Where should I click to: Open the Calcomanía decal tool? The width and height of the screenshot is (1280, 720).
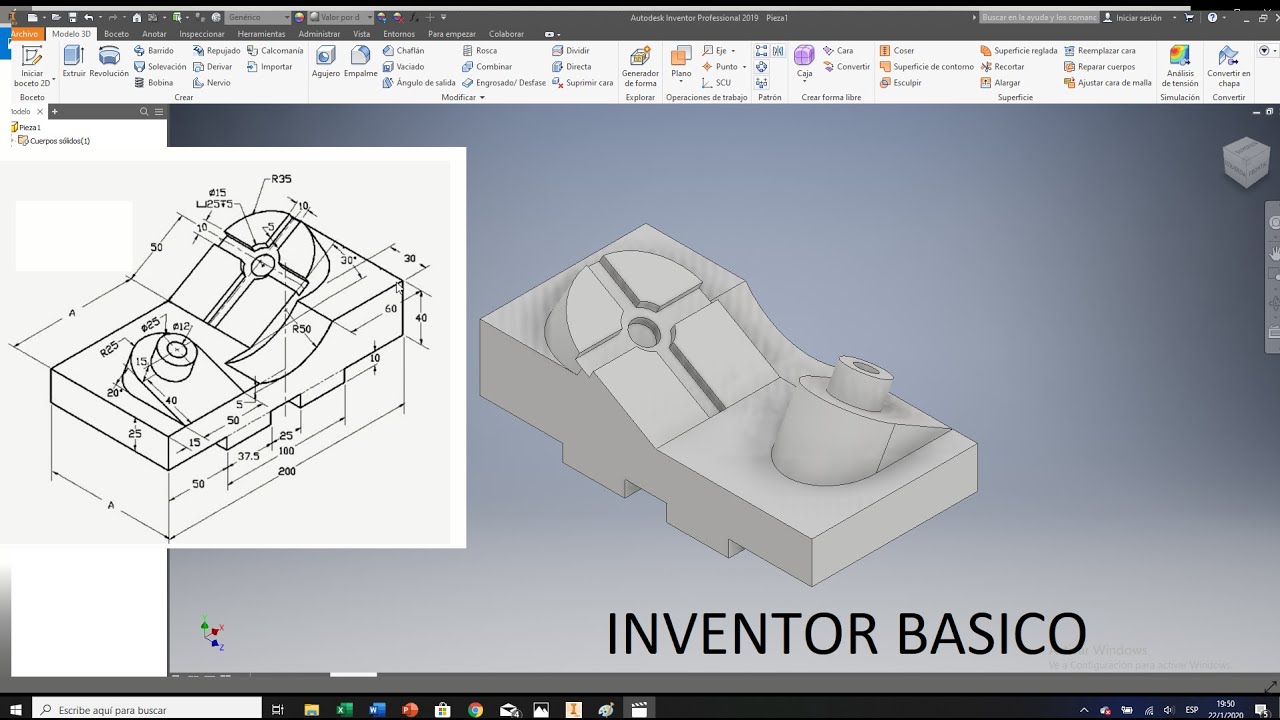[275, 50]
